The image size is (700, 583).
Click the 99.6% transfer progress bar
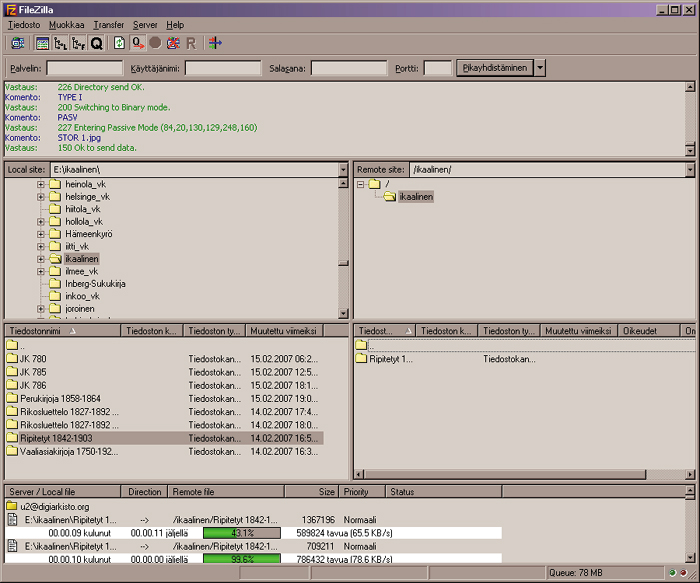point(242,559)
